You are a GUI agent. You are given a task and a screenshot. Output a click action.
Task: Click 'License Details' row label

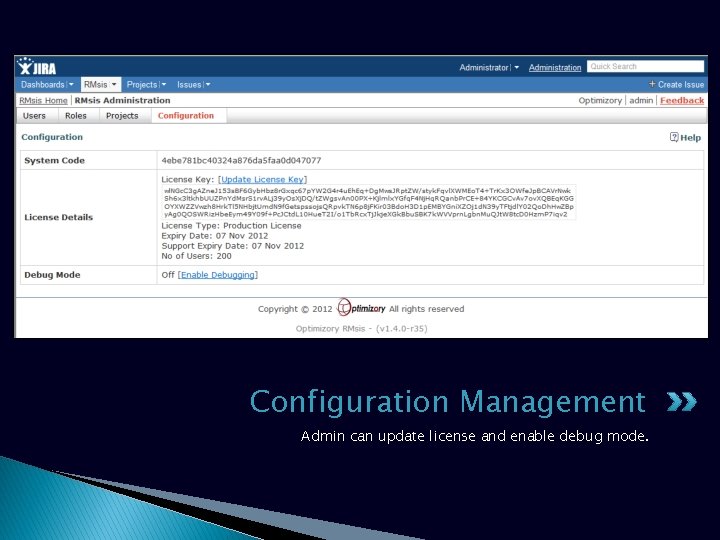(x=58, y=217)
